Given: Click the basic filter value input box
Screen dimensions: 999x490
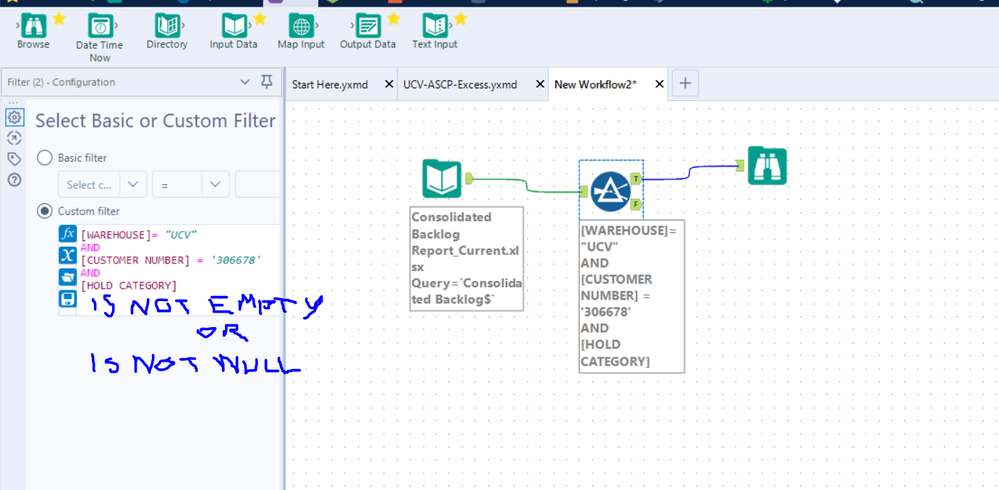Looking at the screenshot, I should [257, 185].
